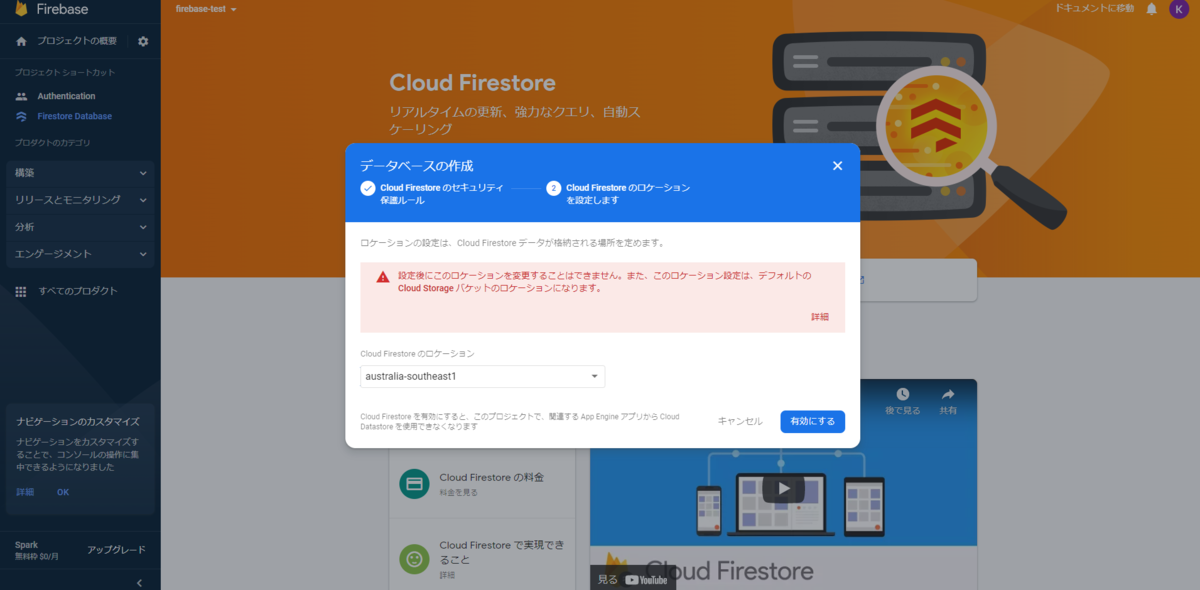Image resolution: width=1200 pixels, height=590 pixels.
Task: Click the video share arrow icon
Action: (948, 394)
